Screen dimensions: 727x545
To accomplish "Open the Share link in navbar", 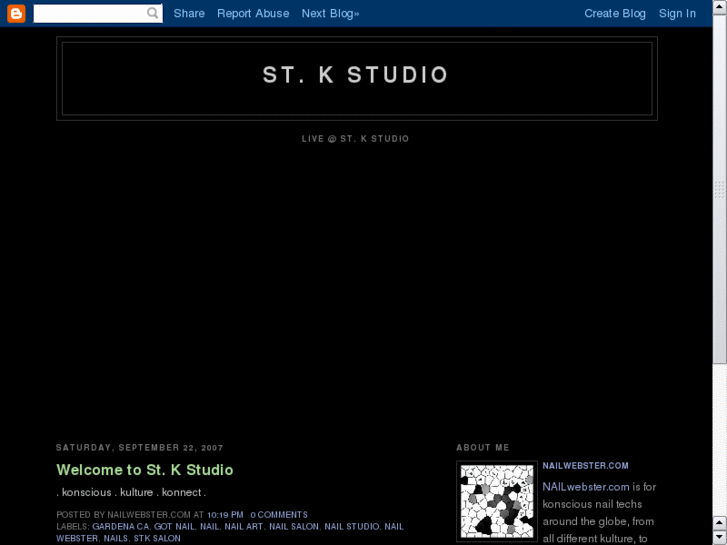I will tap(189, 13).
